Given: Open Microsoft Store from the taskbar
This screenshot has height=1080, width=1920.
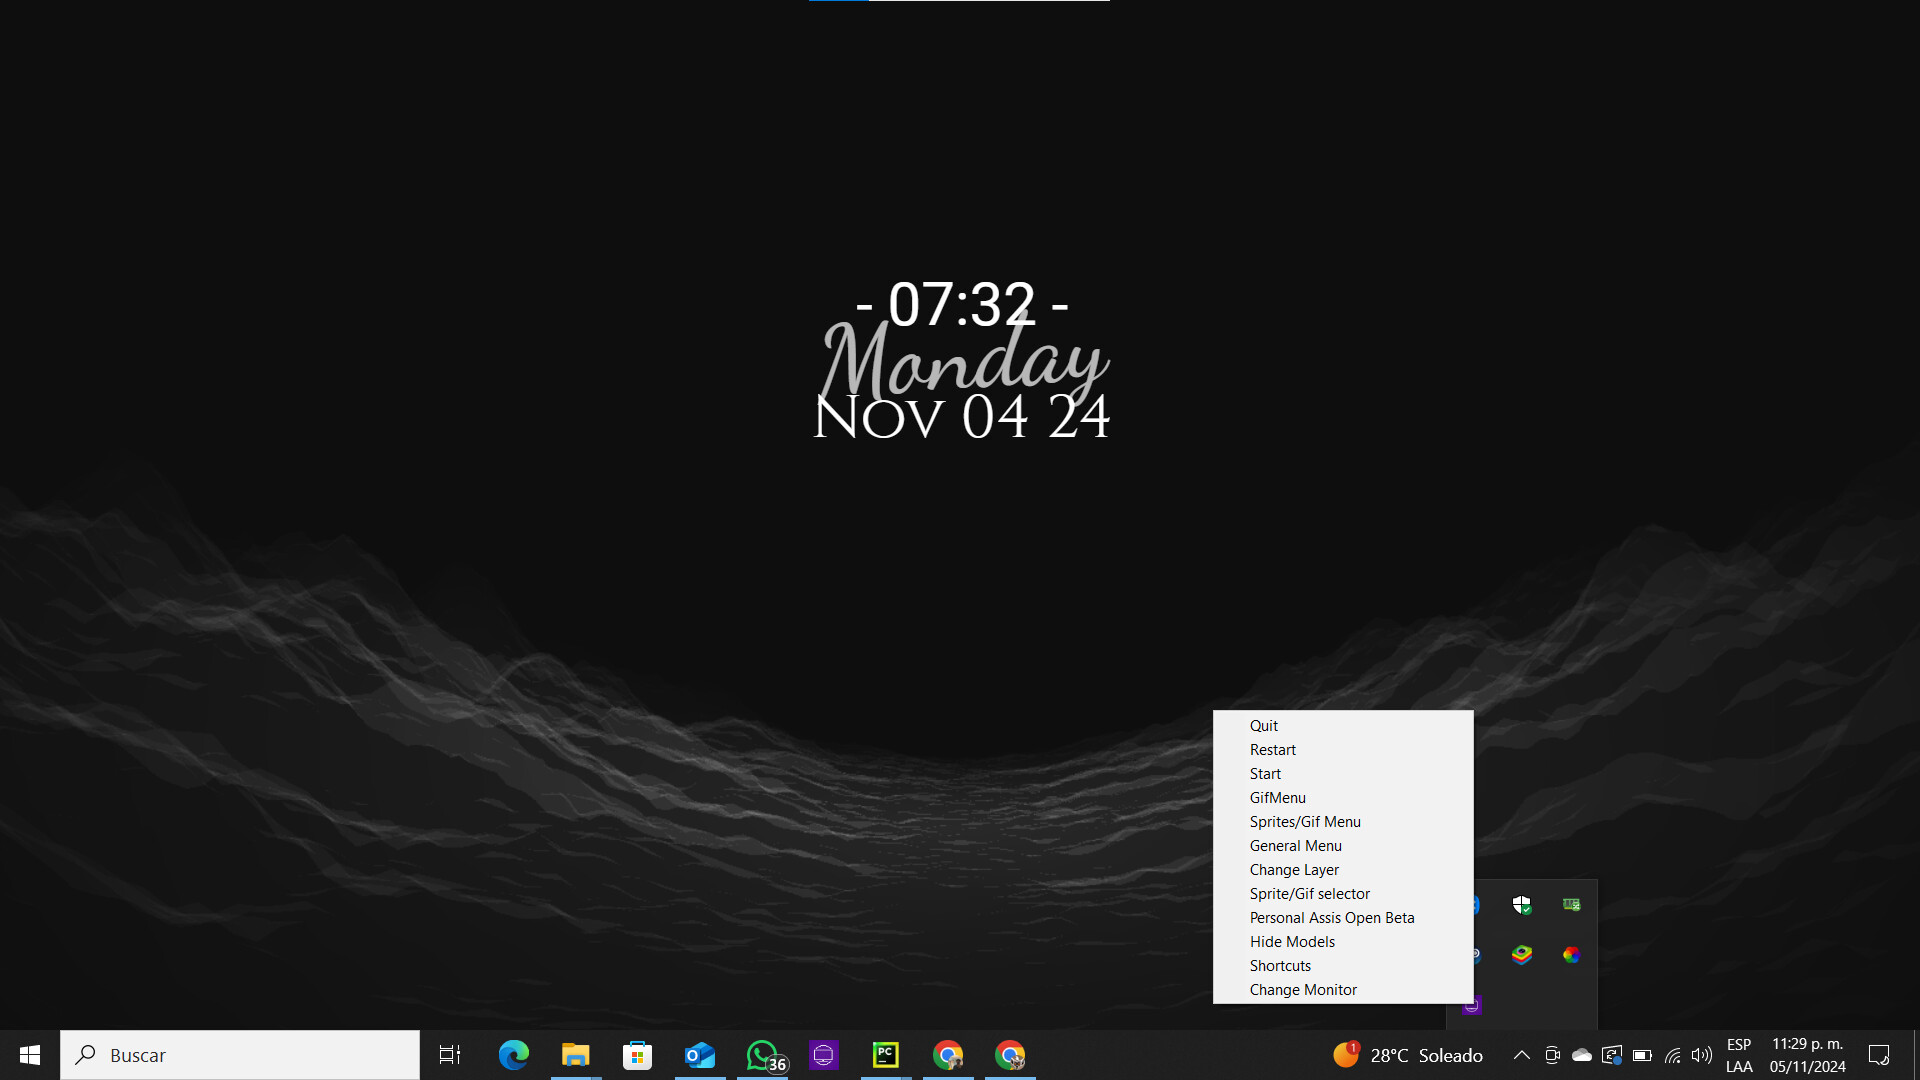Looking at the screenshot, I should [x=637, y=1054].
